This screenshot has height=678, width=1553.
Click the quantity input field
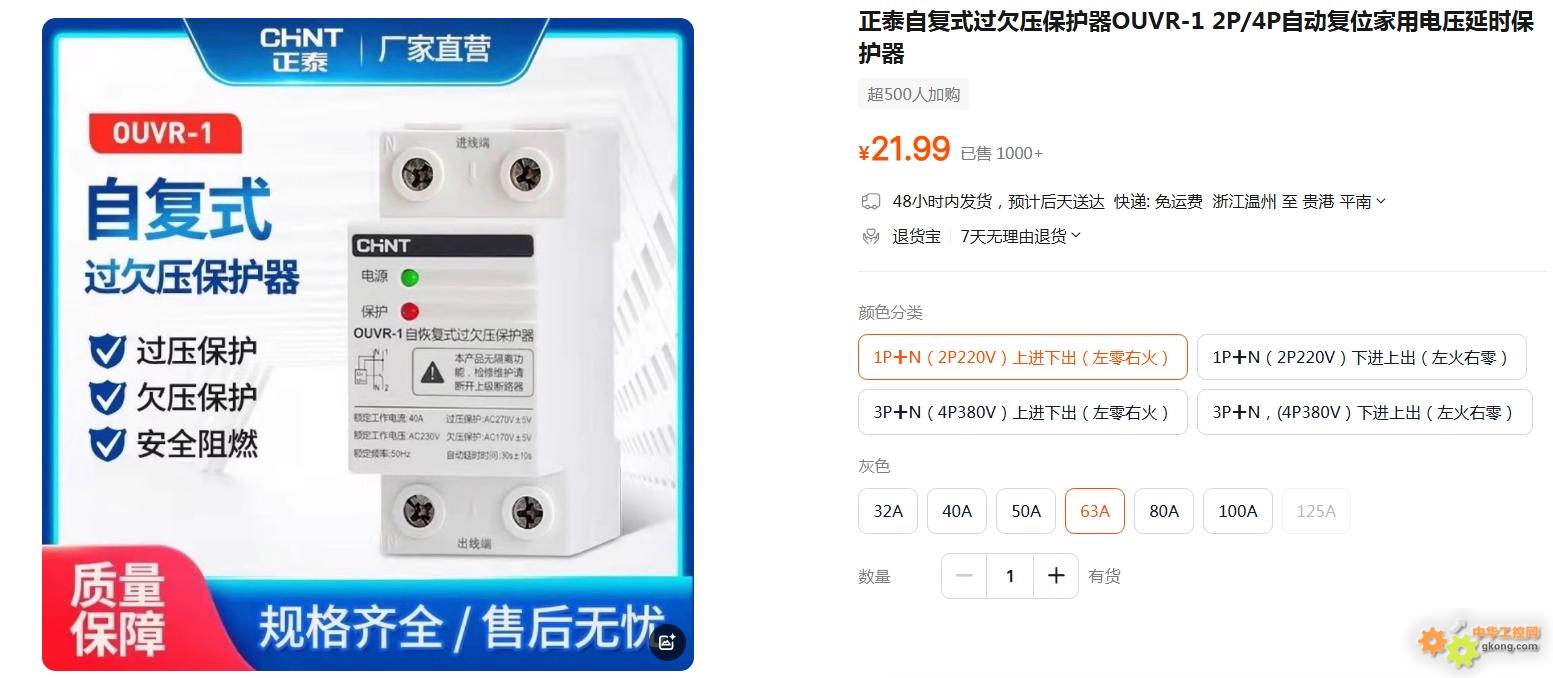(x=1010, y=576)
